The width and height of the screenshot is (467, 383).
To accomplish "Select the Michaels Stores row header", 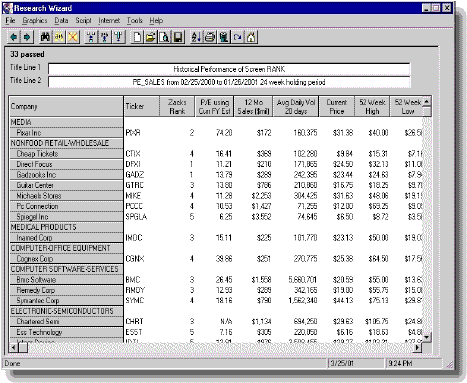I will [x=66, y=196].
